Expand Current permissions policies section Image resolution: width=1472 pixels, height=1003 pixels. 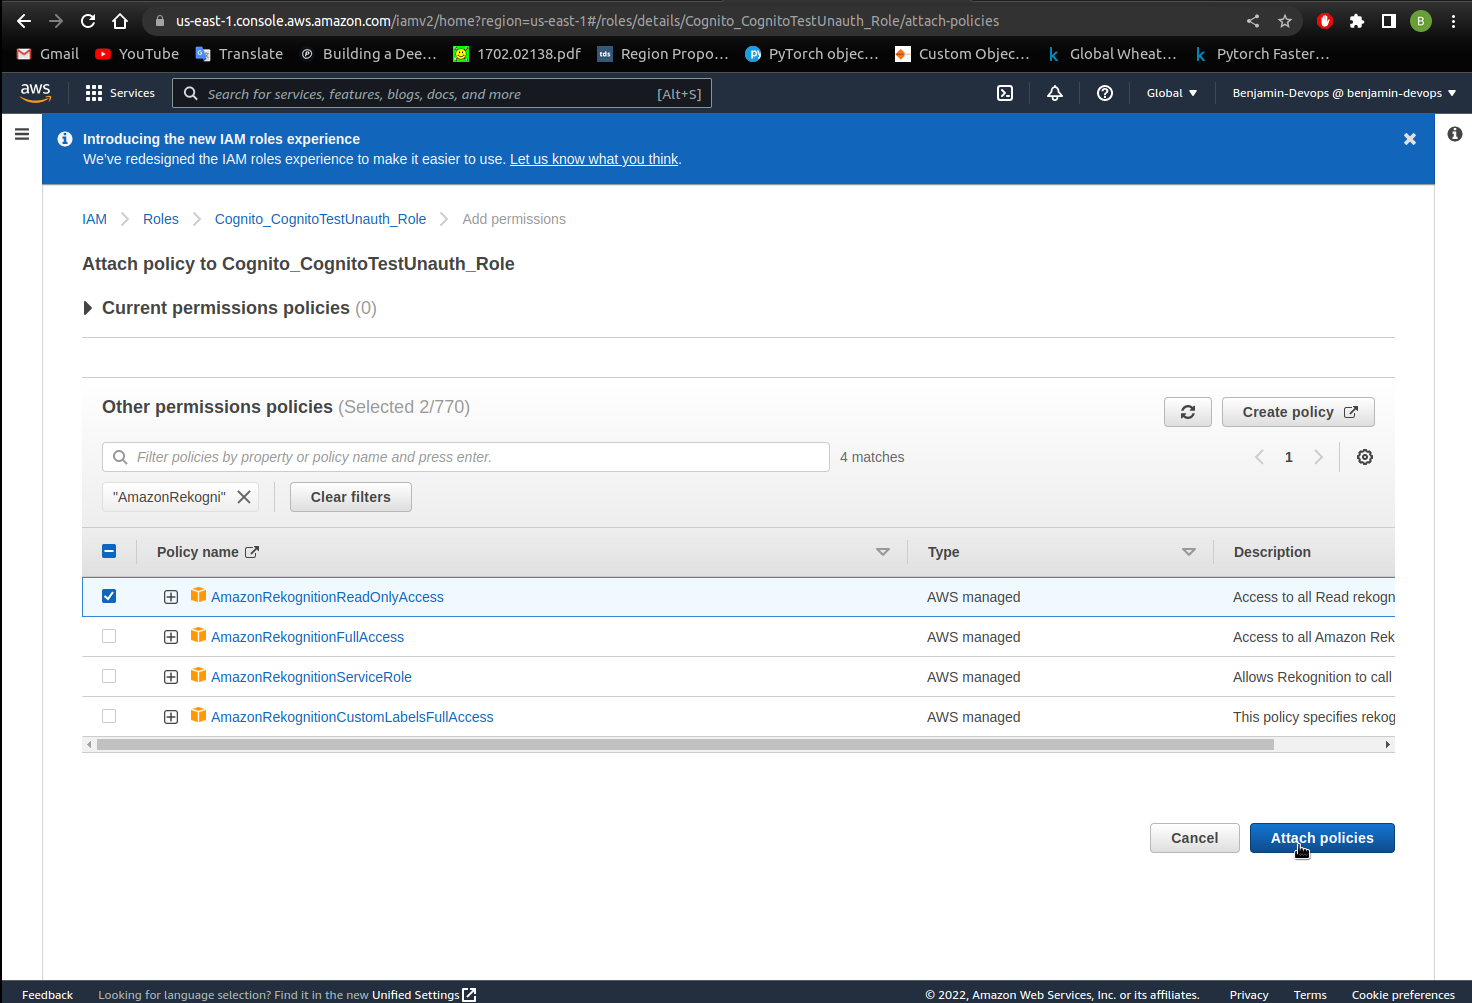point(88,308)
